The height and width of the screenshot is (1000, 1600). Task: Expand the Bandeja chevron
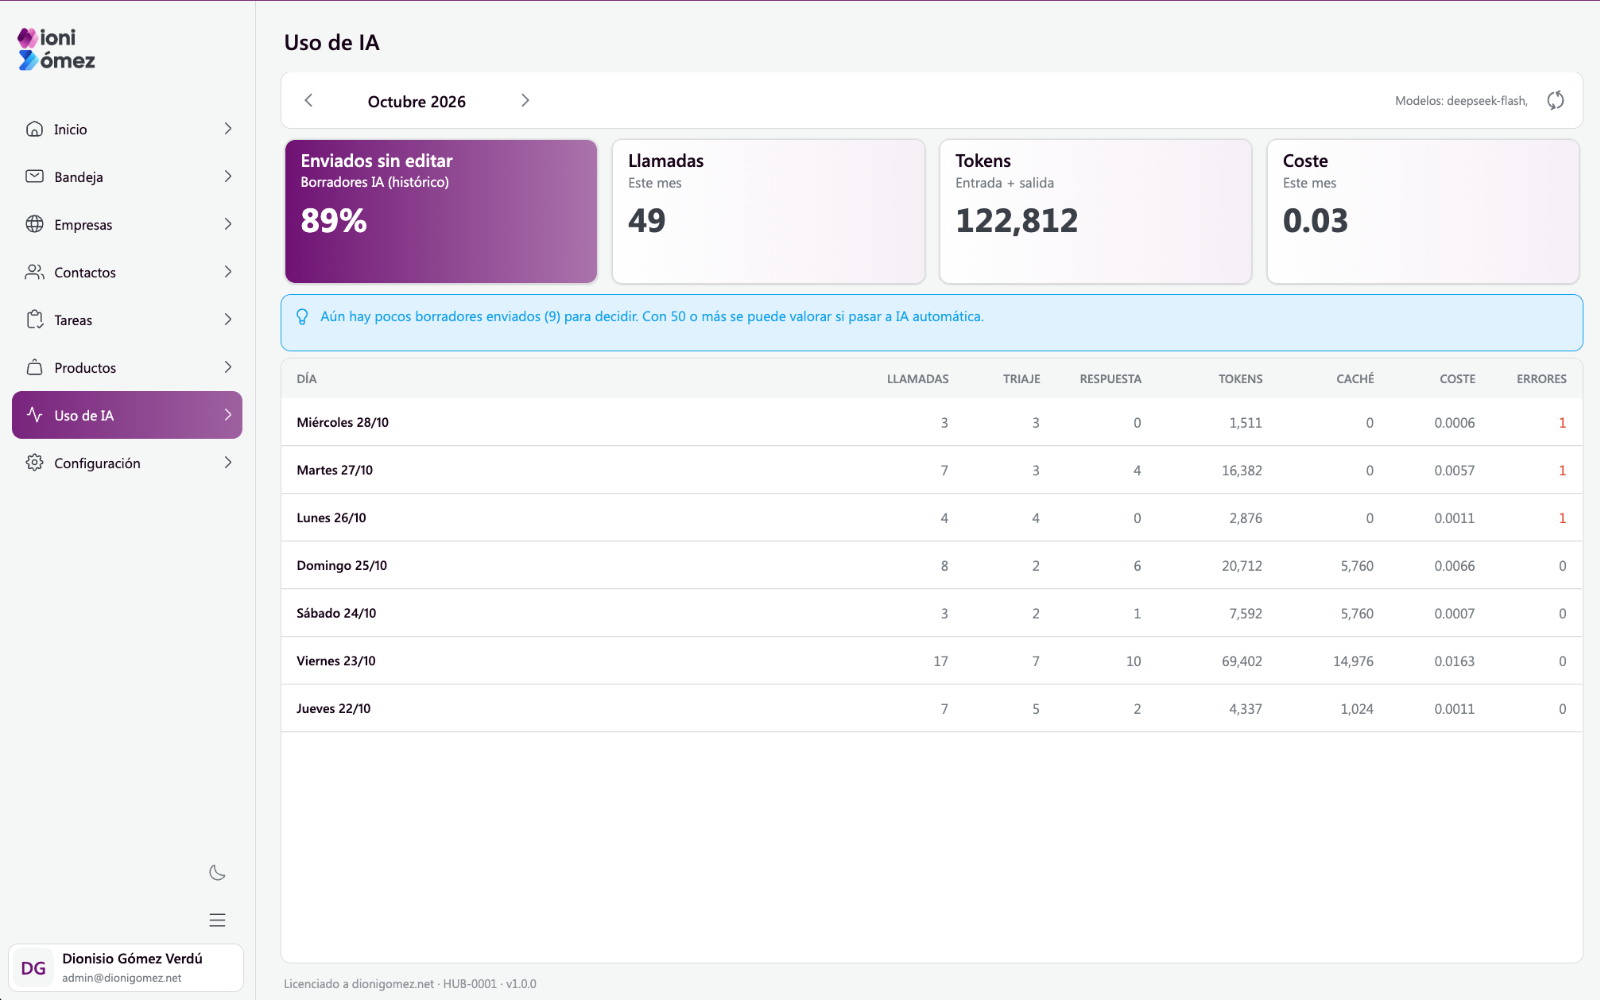pyautogui.click(x=228, y=176)
